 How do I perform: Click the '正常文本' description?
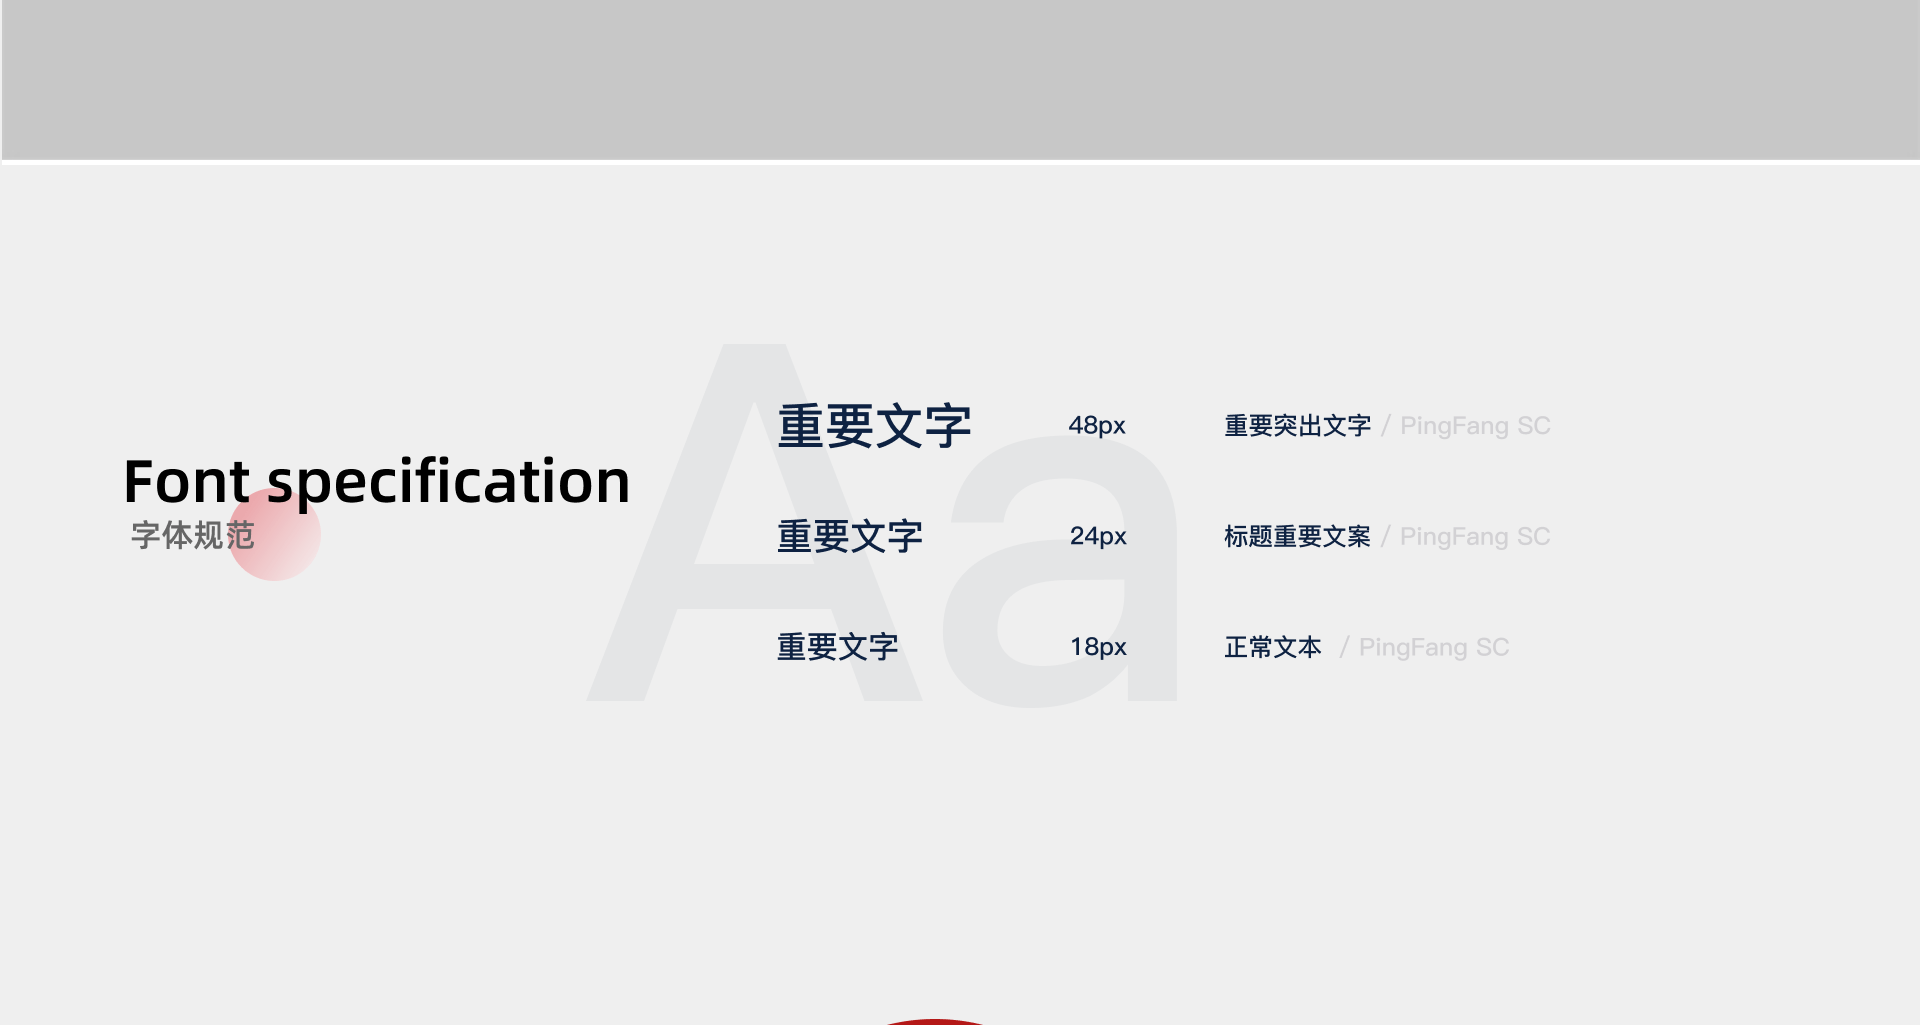click(1273, 648)
